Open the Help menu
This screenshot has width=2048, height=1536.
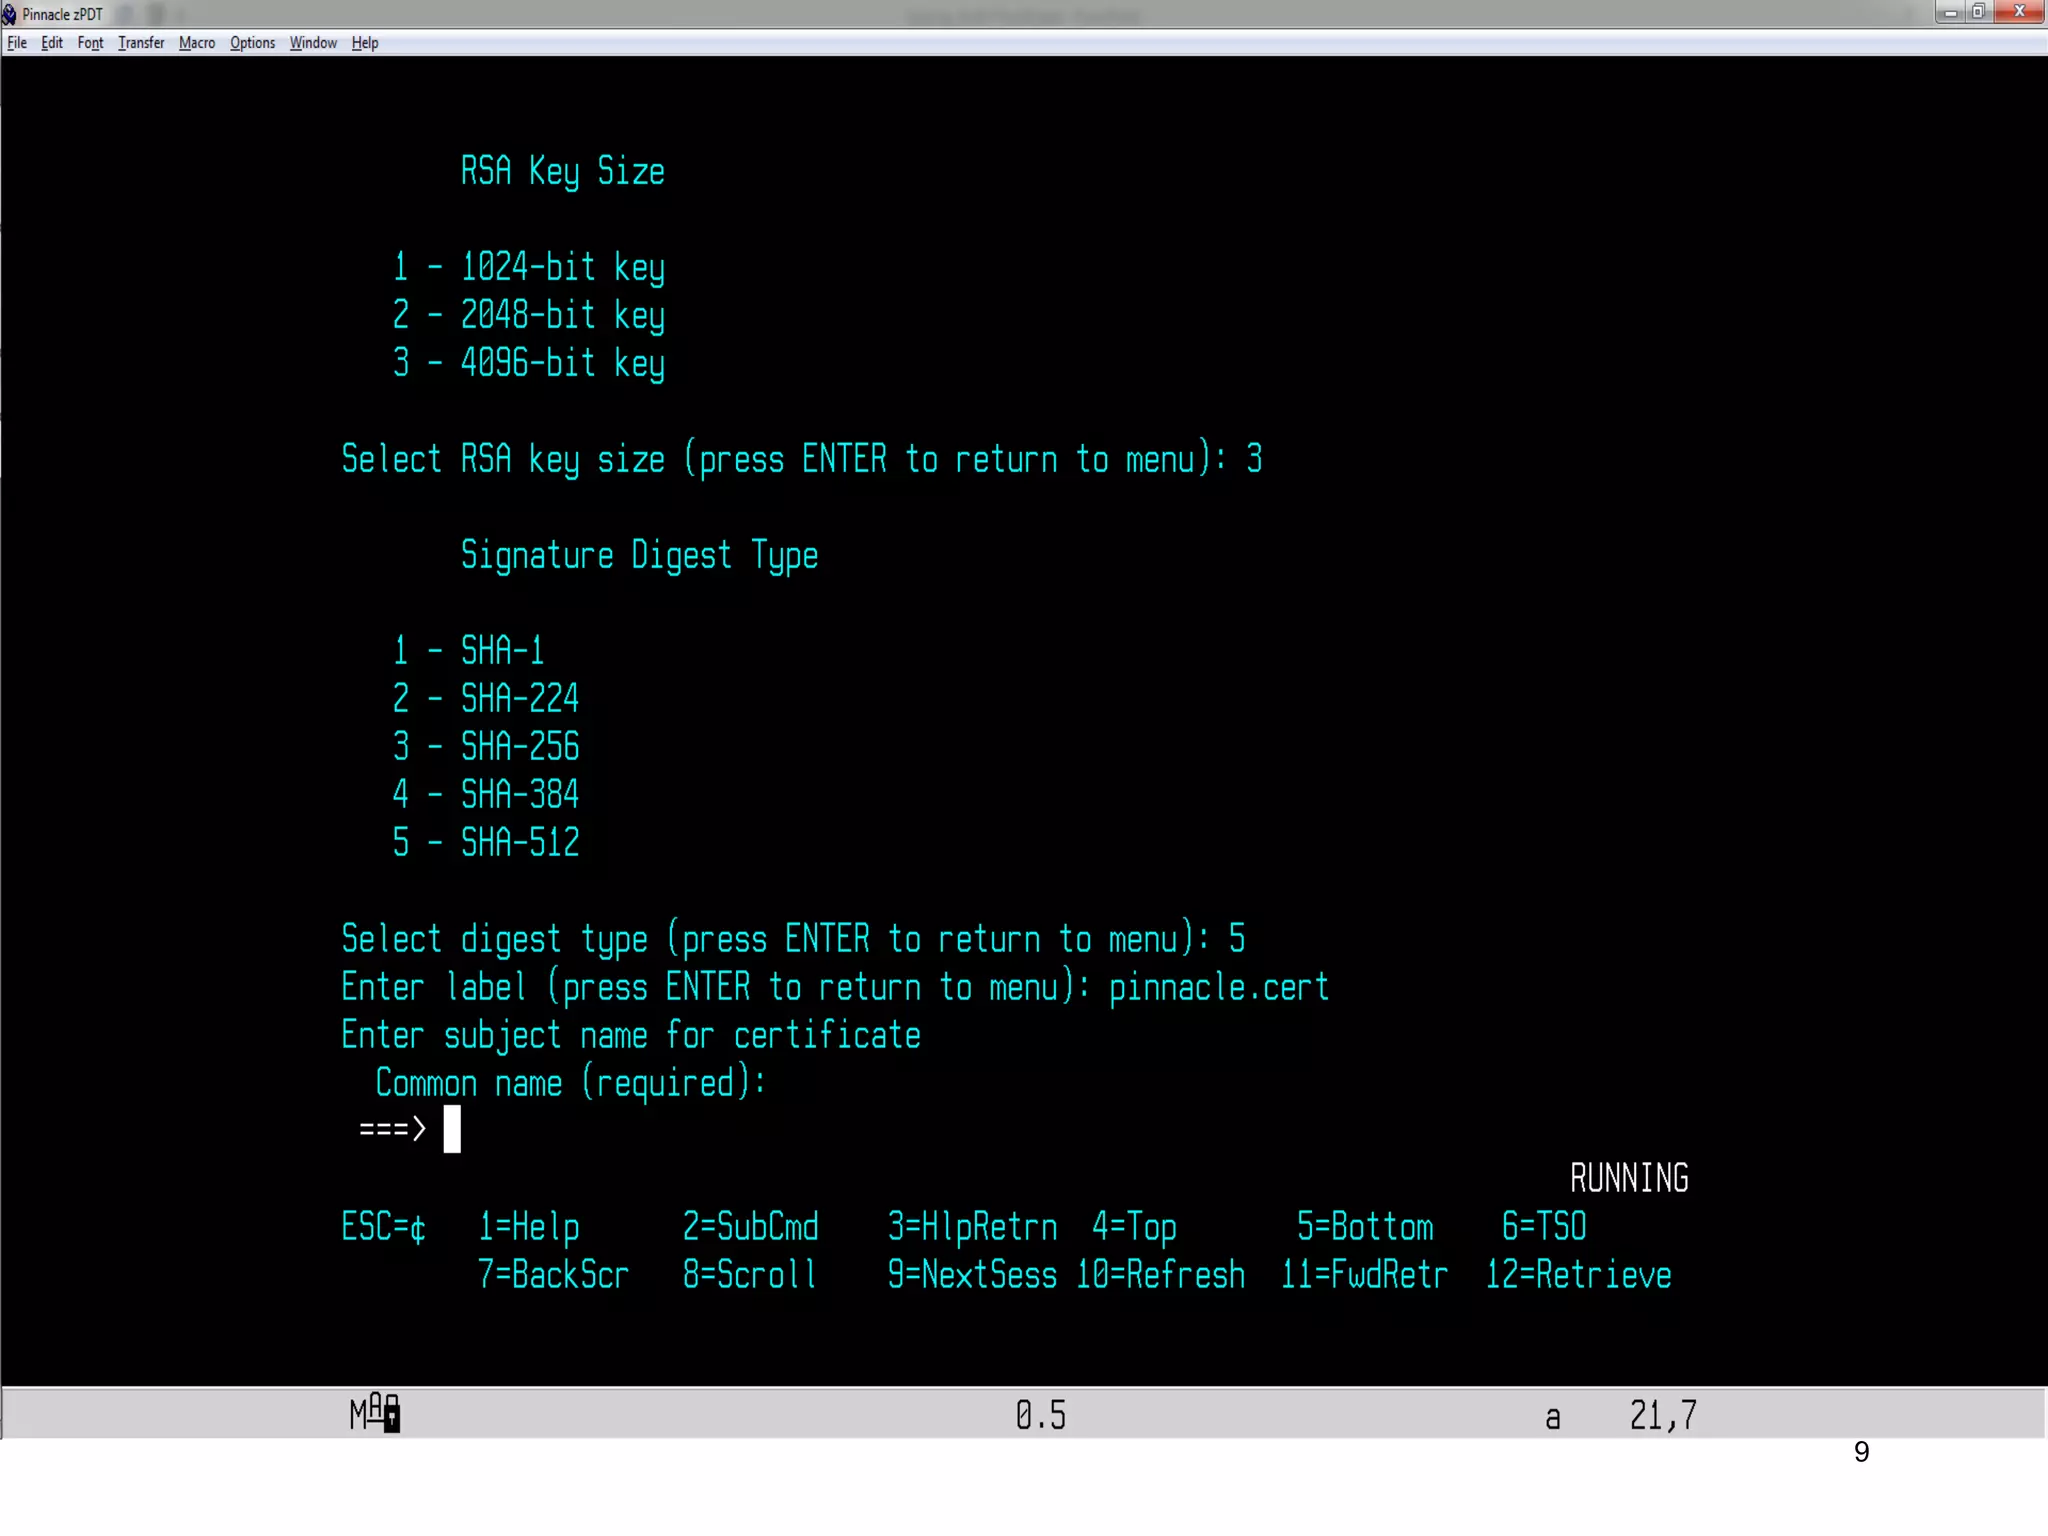point(365,43)
